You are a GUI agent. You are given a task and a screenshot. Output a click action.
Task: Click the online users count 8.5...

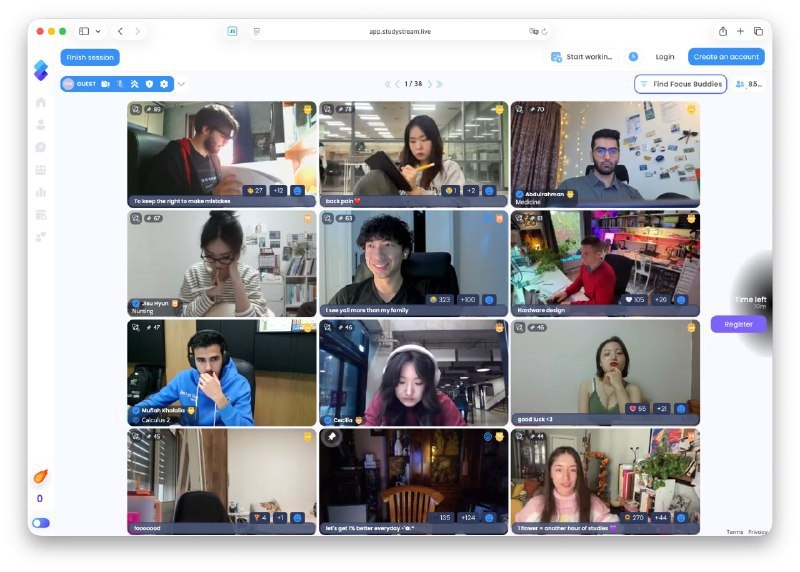(749, 84)
